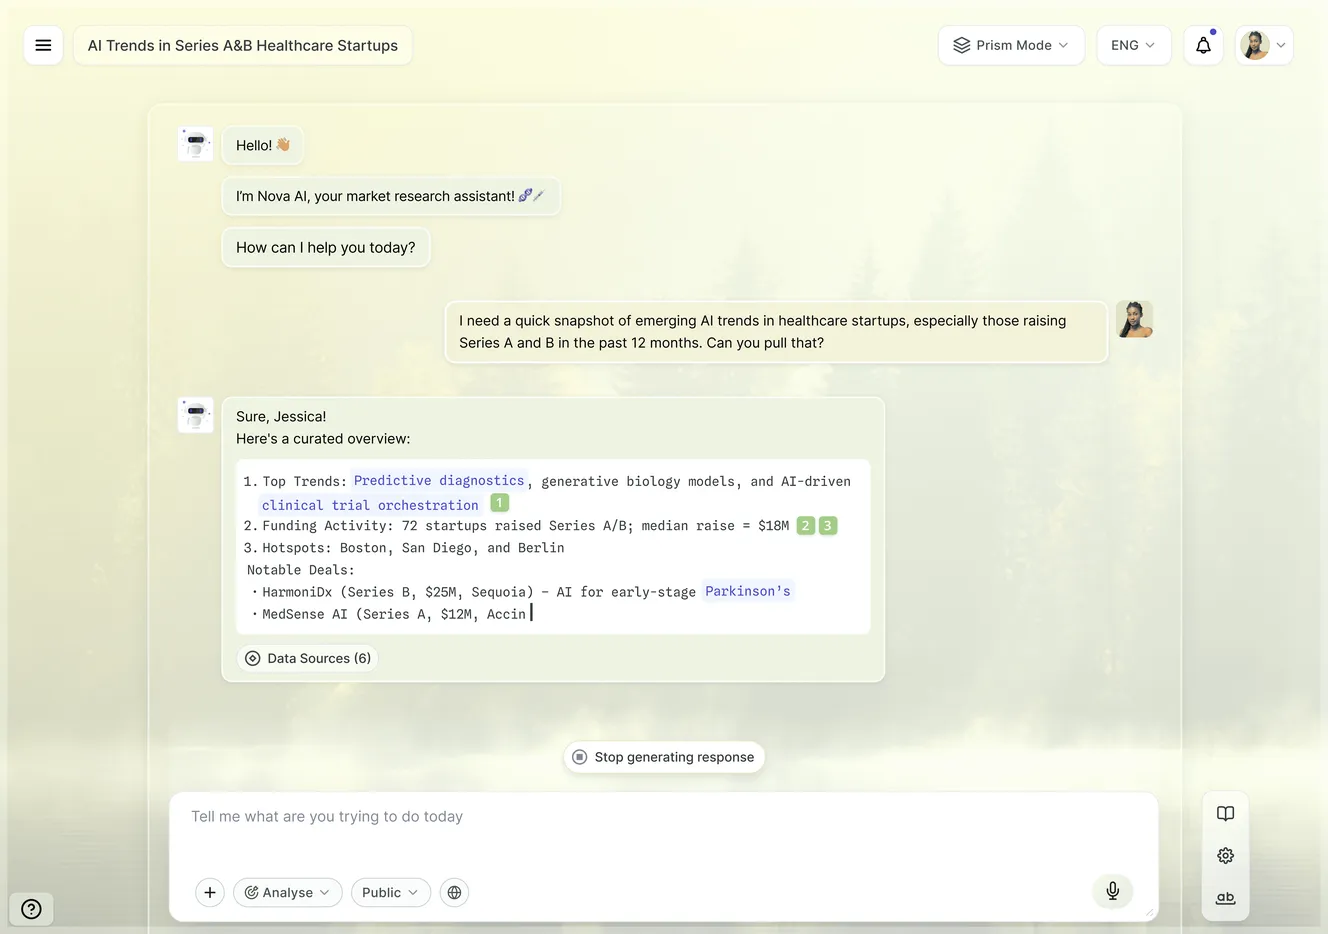This screenshot has height=934, width=1328.
Task: Expand the Analyse mode dropdown
Action: point(287,892)
